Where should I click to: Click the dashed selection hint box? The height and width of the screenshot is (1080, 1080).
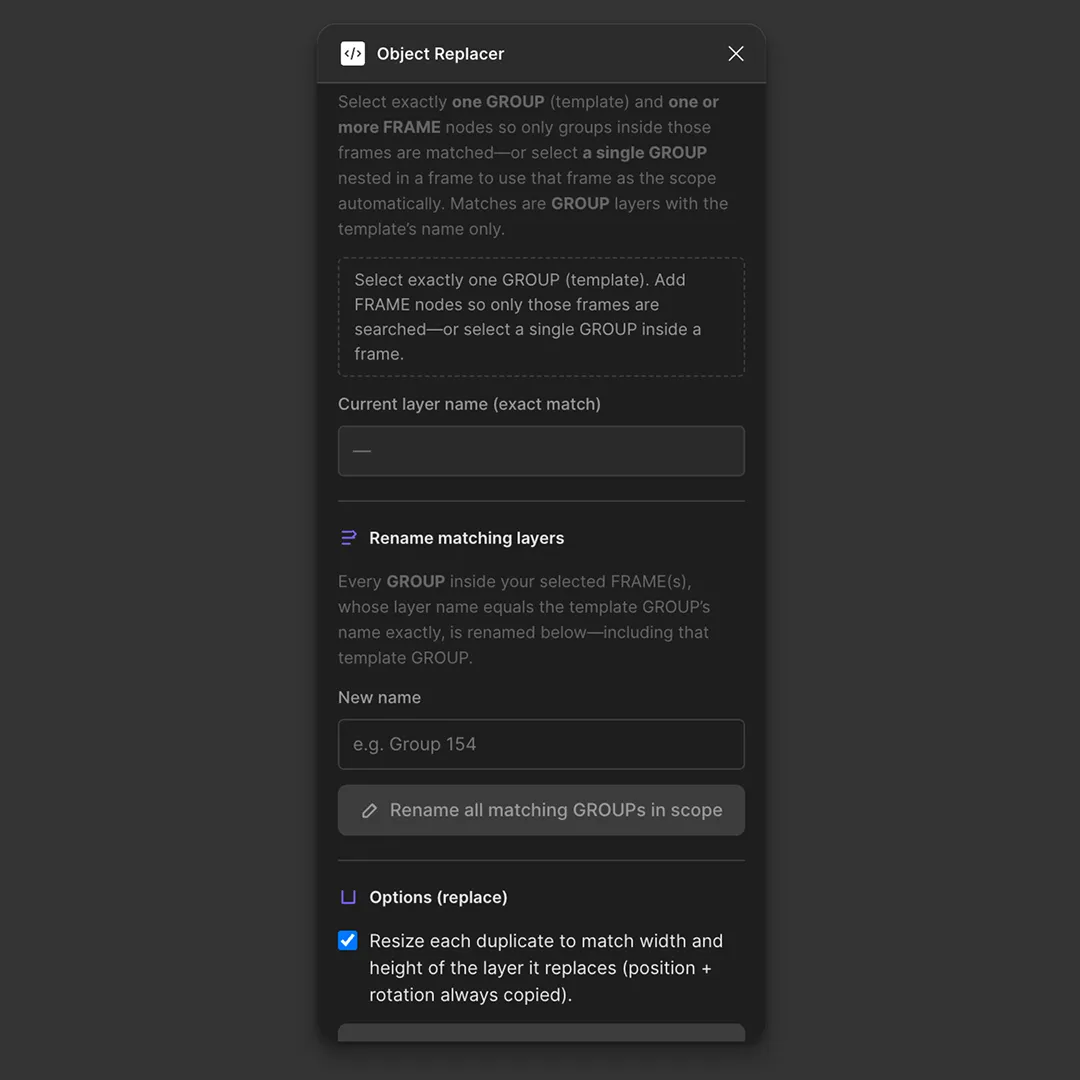pyautogui.click(x=541, y=317)
